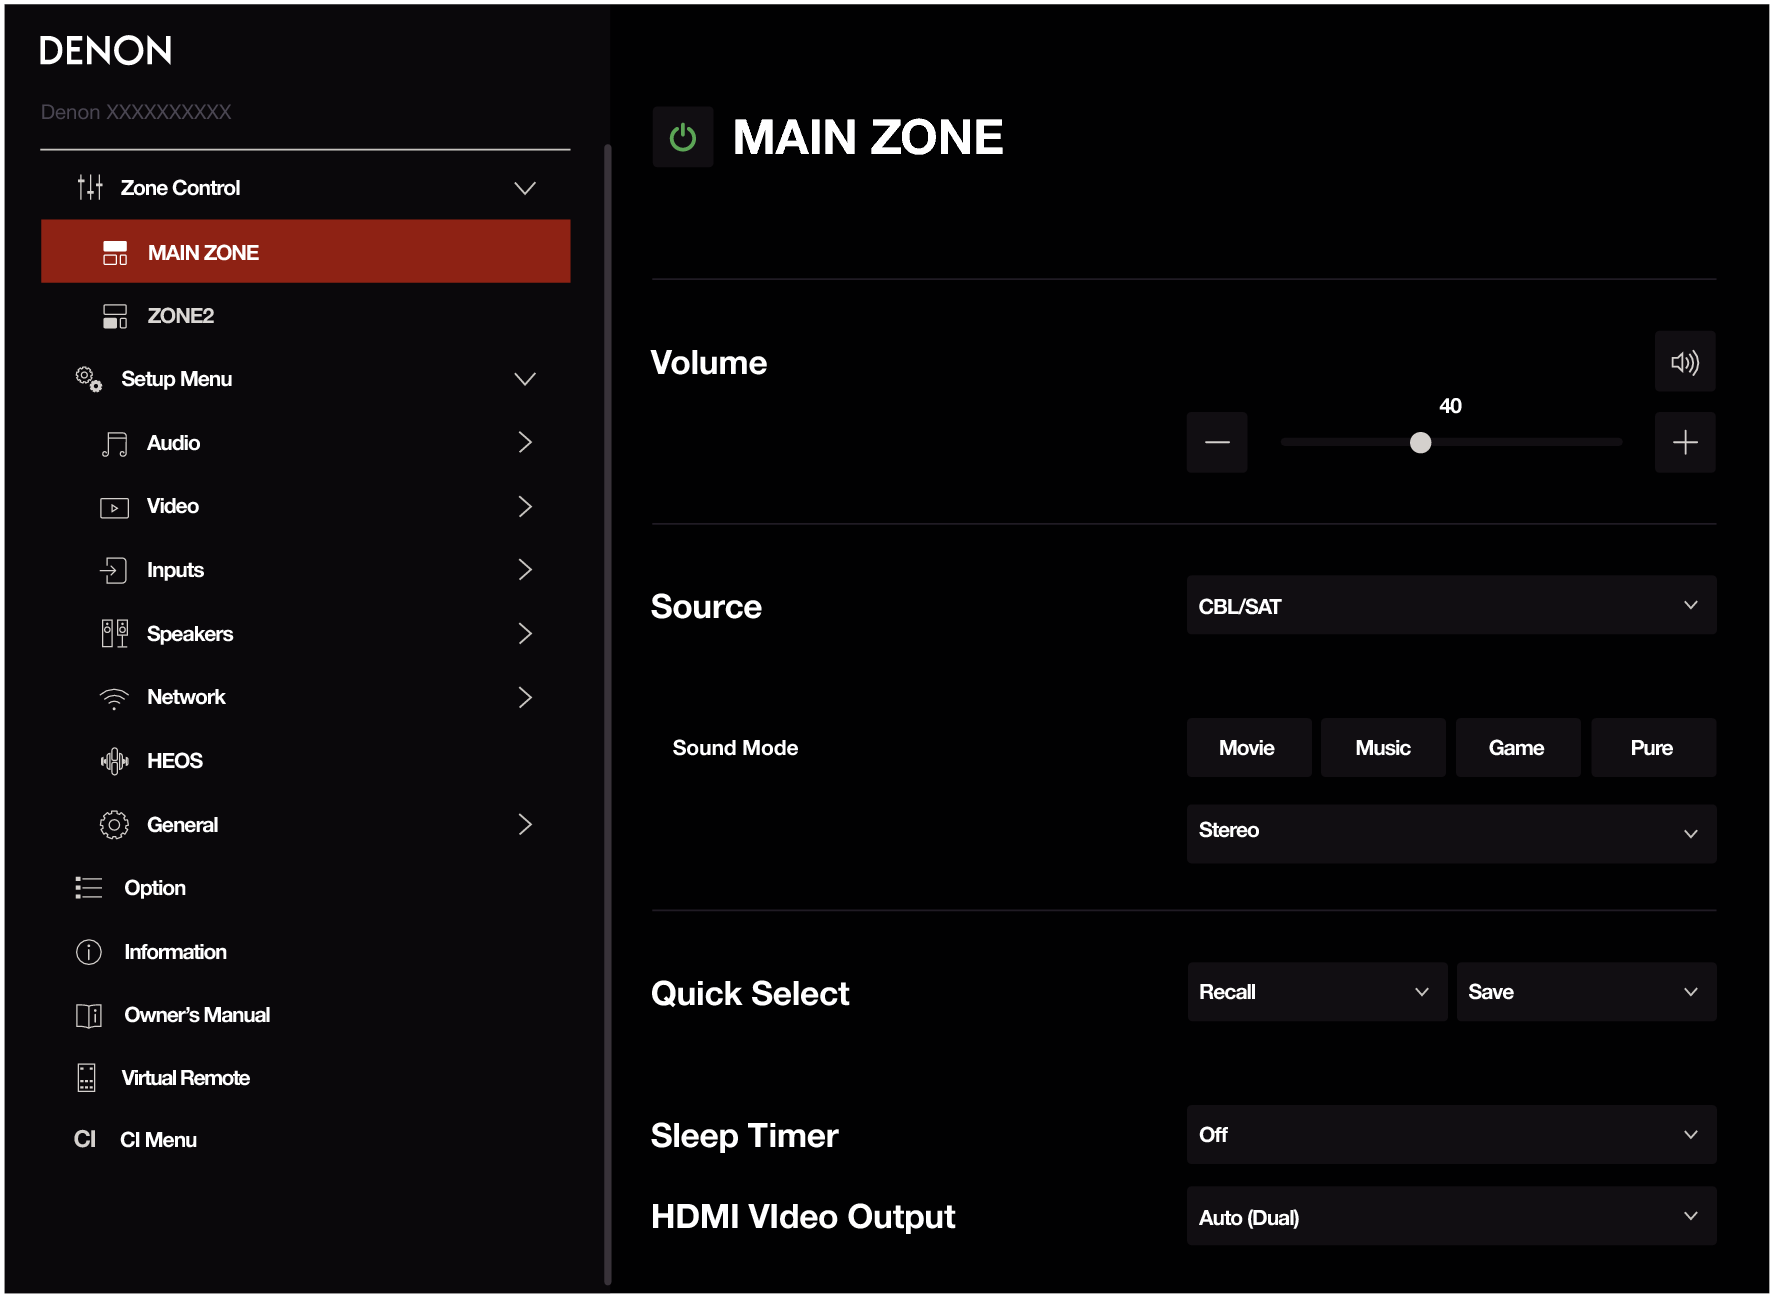Click the Video play icon
The width and height of the screenshot is (1774, 1298).
point(115,507)
